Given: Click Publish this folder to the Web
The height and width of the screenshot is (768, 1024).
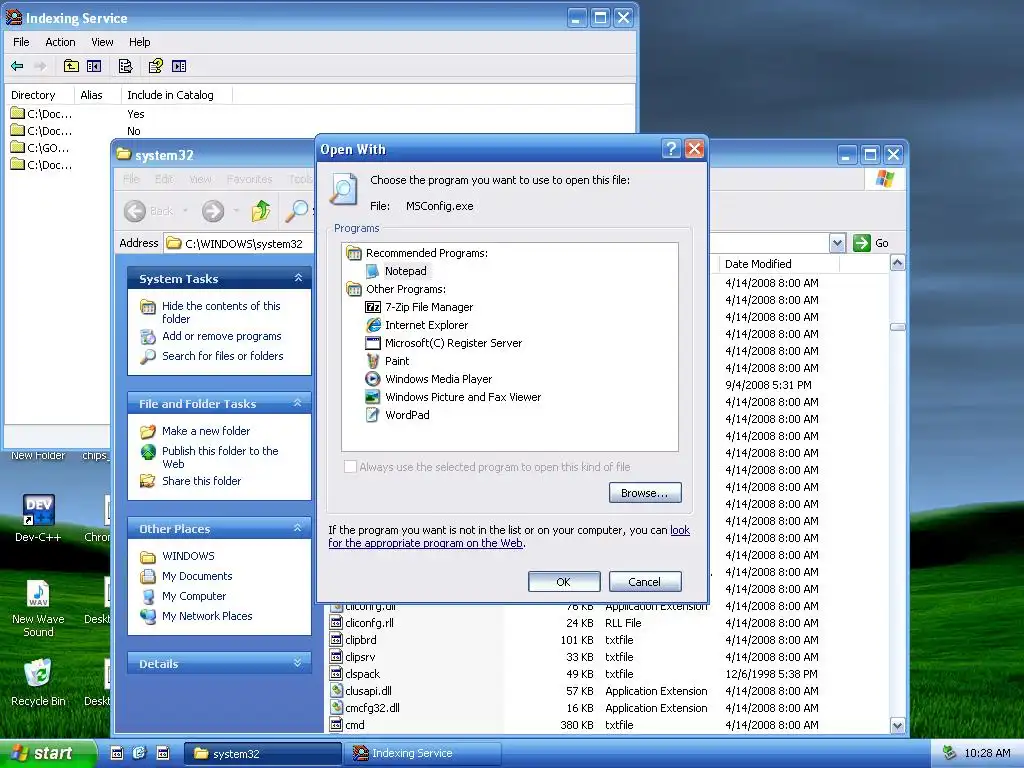Looking at the screenshot, I should point(220,457).
